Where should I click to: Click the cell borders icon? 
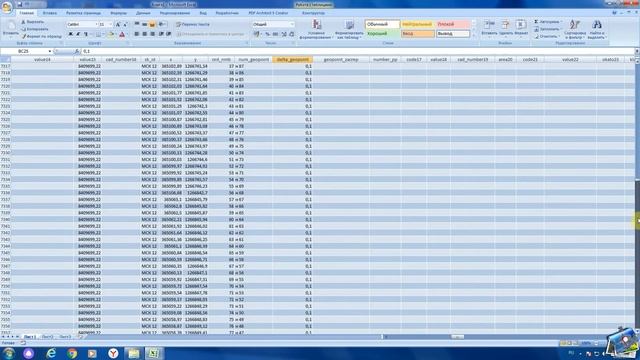point(98,35)
